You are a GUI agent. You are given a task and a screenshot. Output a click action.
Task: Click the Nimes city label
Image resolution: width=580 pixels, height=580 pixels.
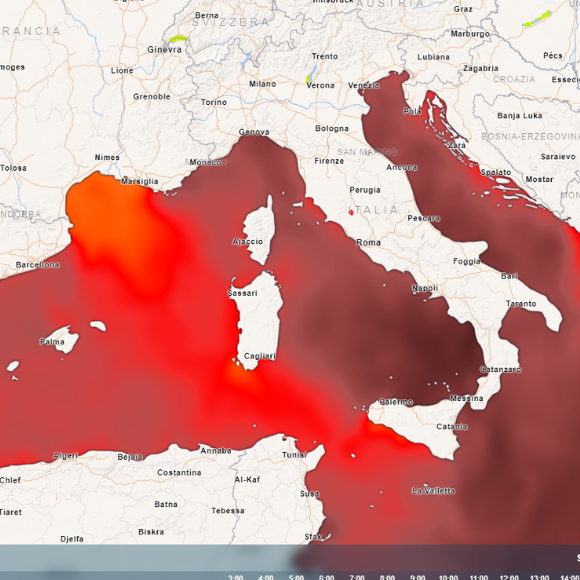click(107, 158)
